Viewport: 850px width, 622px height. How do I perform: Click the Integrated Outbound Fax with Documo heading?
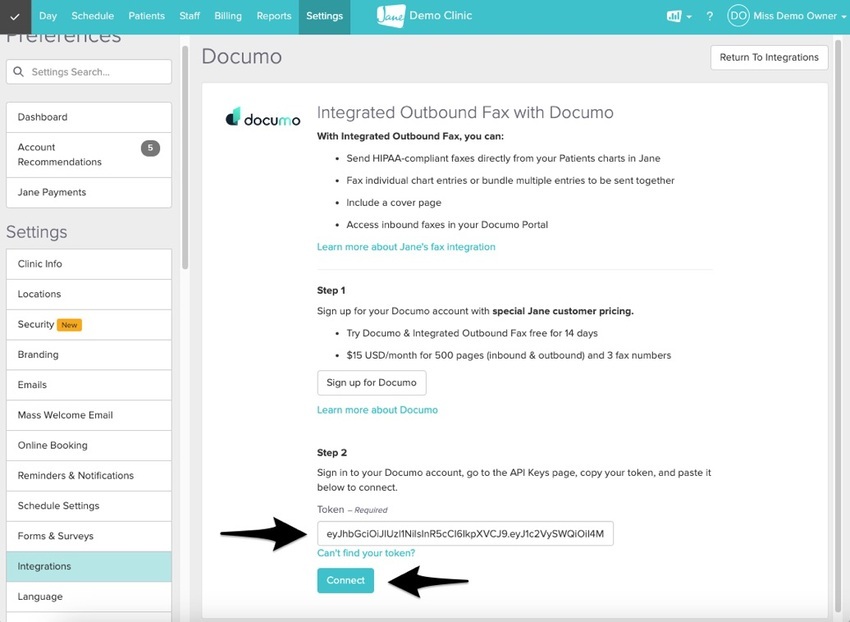pos(465,112)
